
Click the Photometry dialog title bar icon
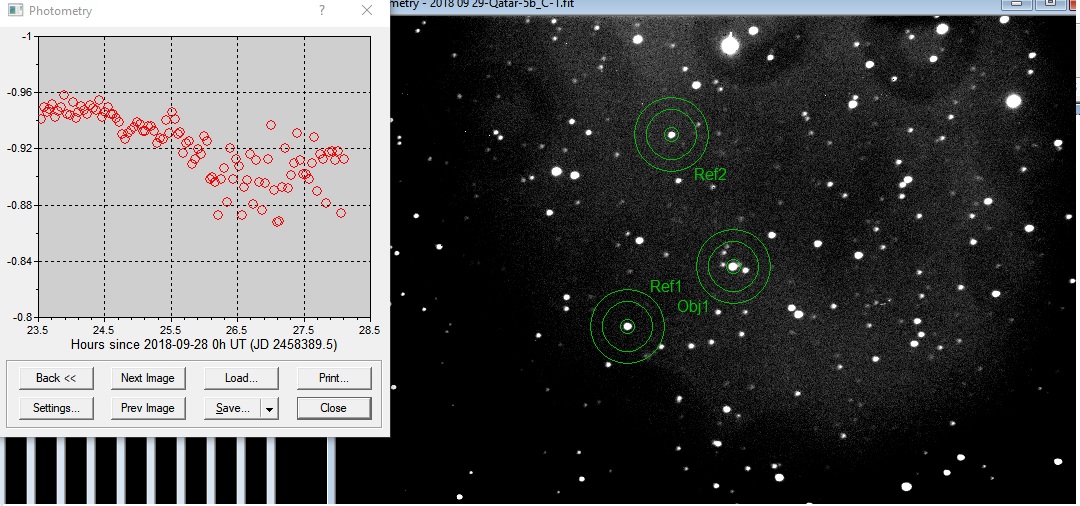point(14,11)
